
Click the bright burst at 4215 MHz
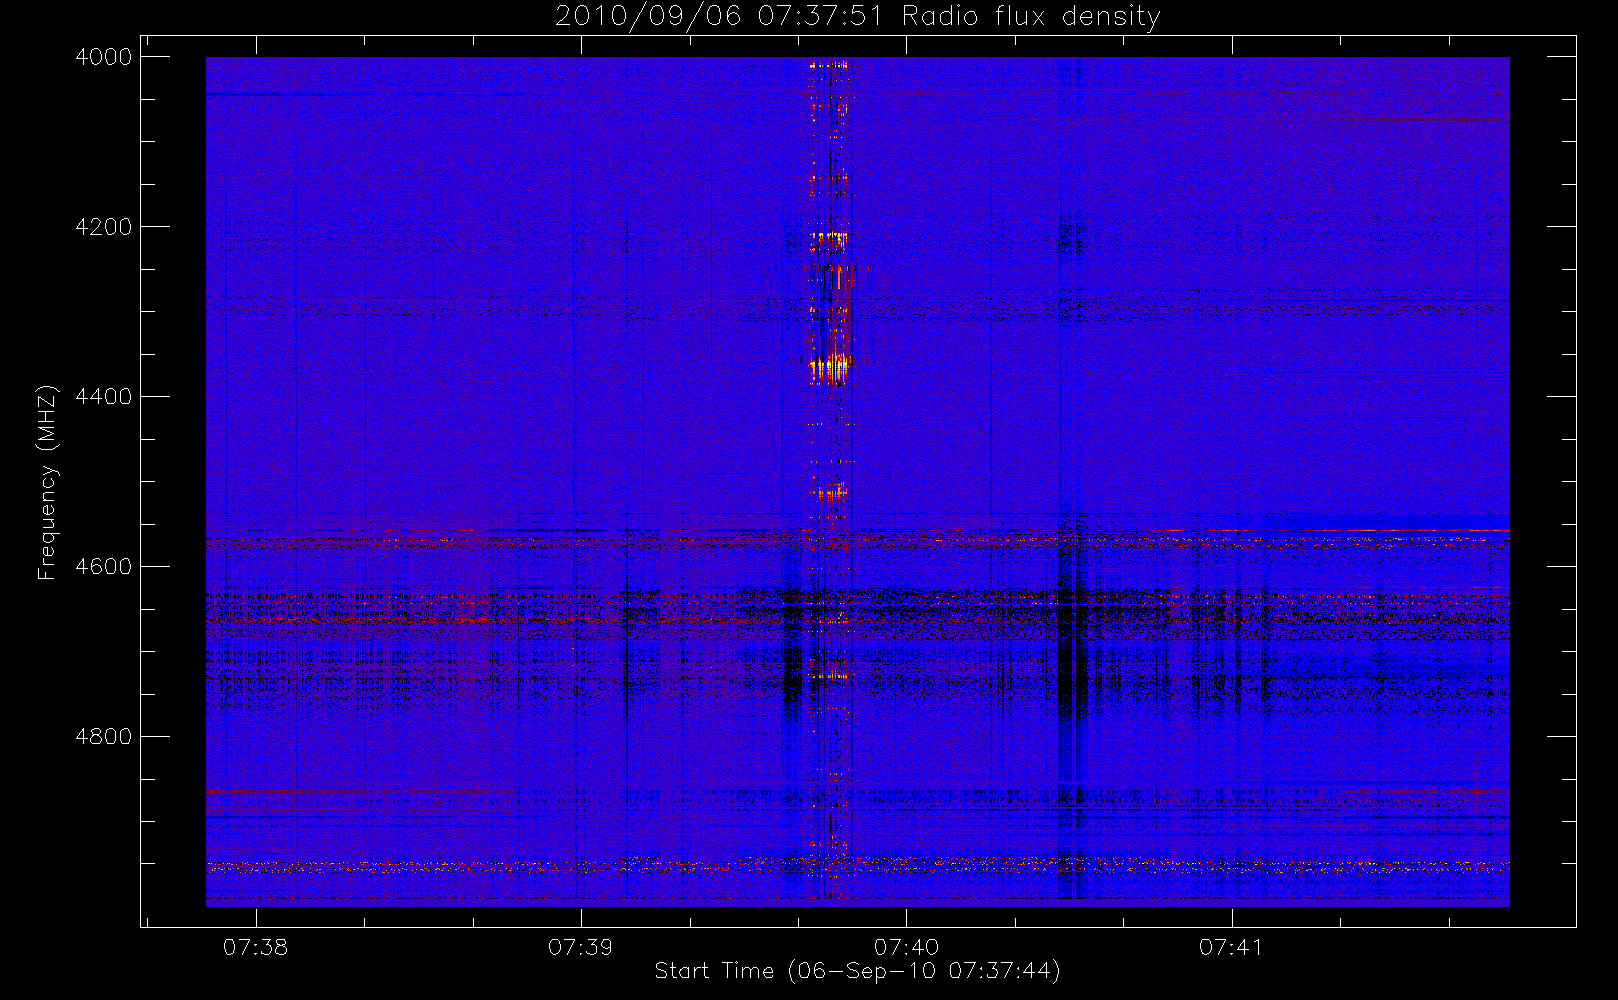click(828, 240)
